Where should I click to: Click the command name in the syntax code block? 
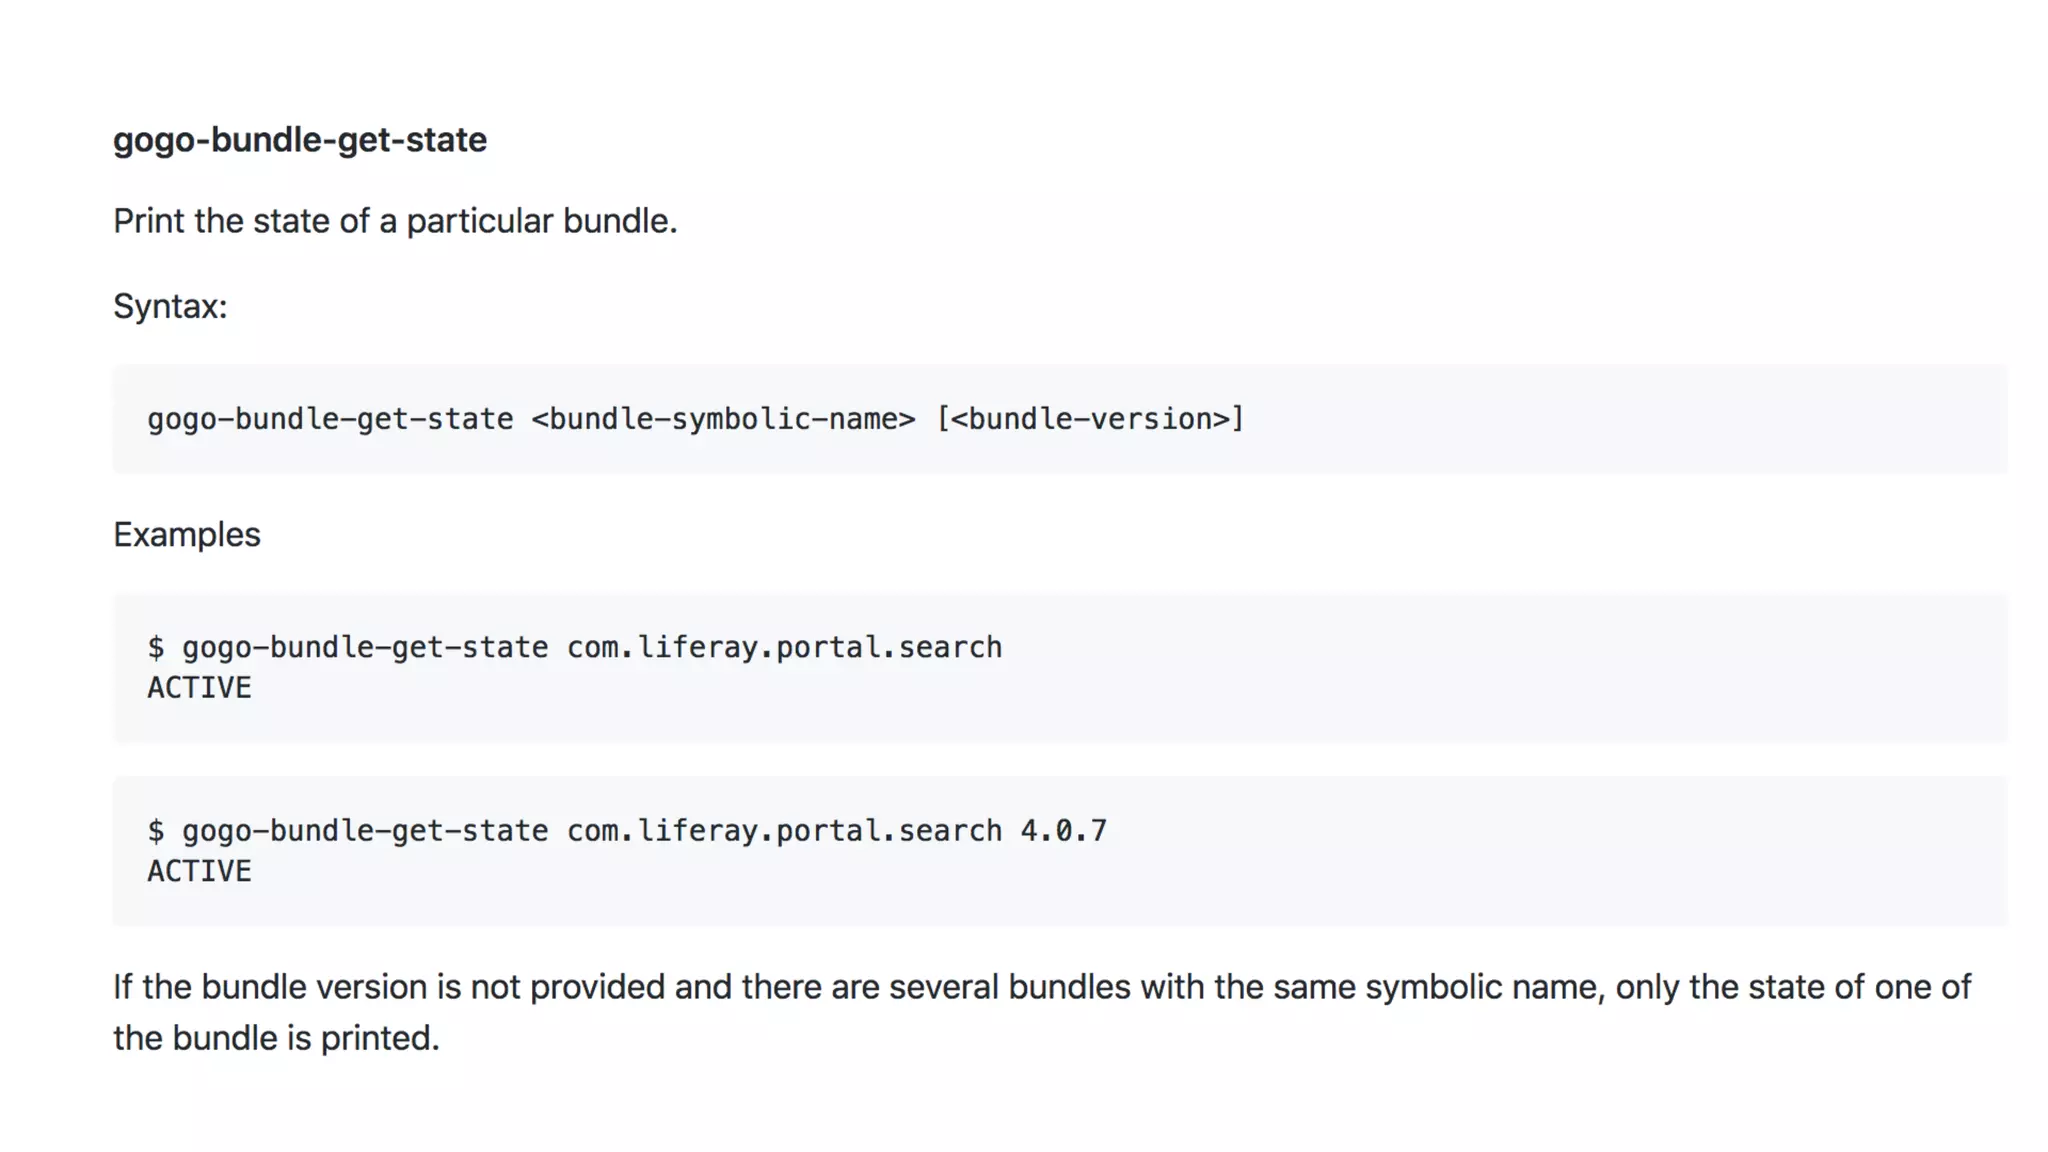[x=330, y=419]
